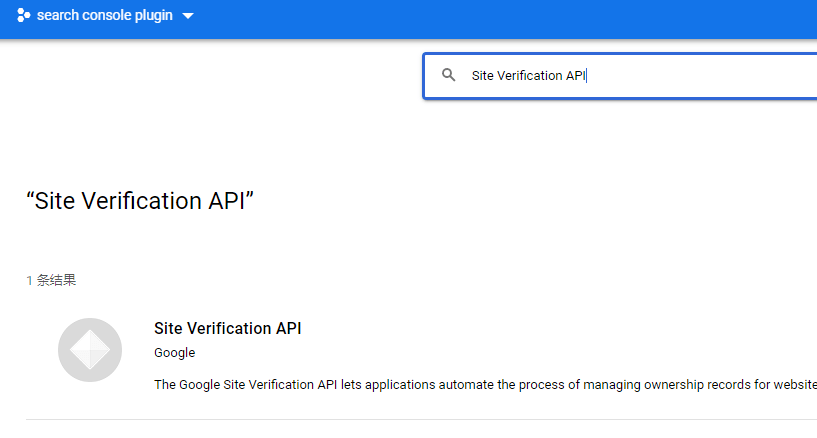This screenshot has width=817, height=438.
Task: Click the Site Verification API diamond logo
Action: pos(90,350)
